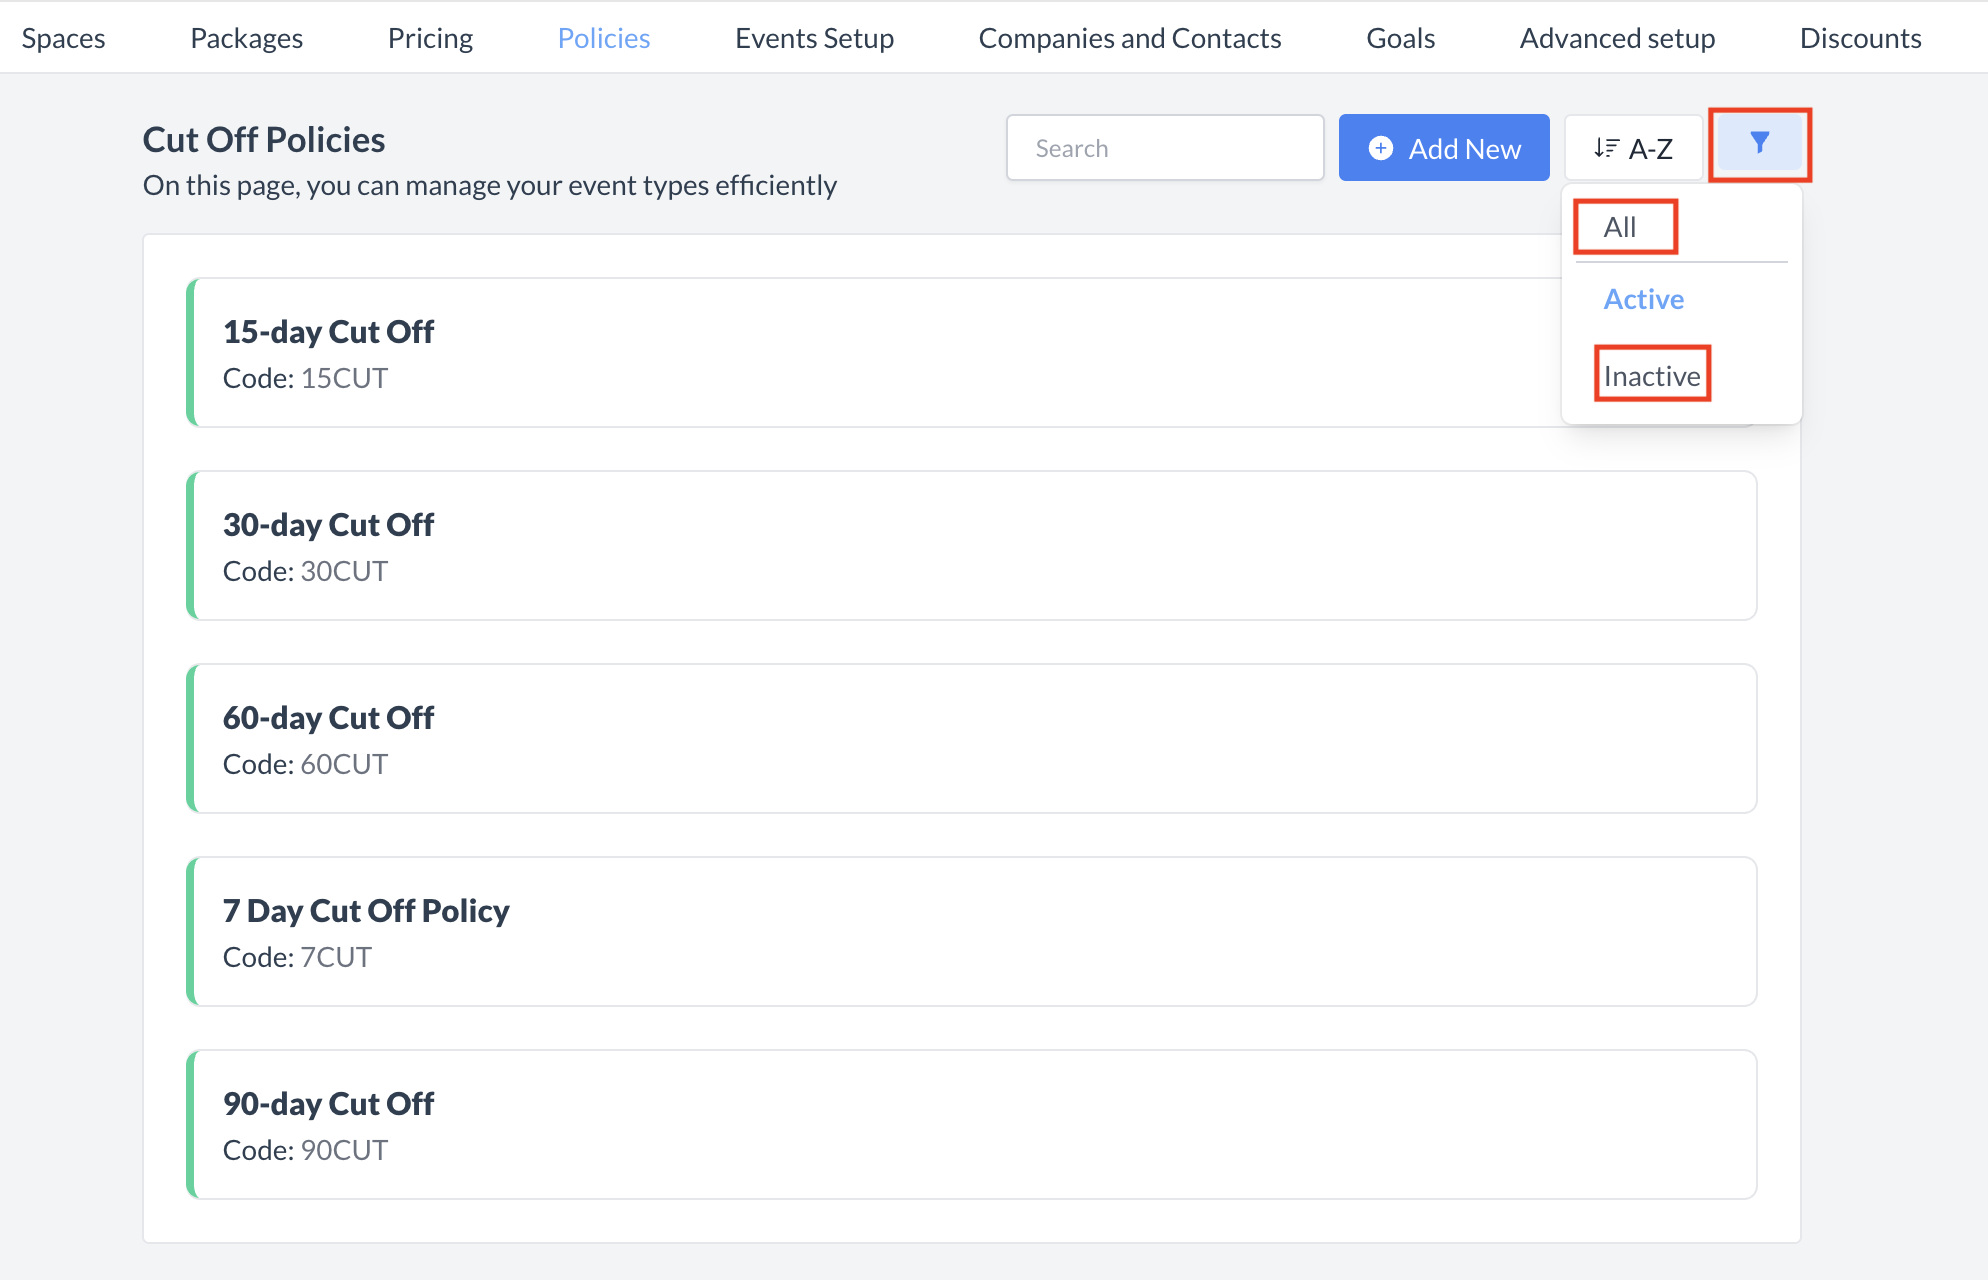Open the Companies and Contacts tab
Viewport: 1988px width, 1280px height.
(1129, 38)
